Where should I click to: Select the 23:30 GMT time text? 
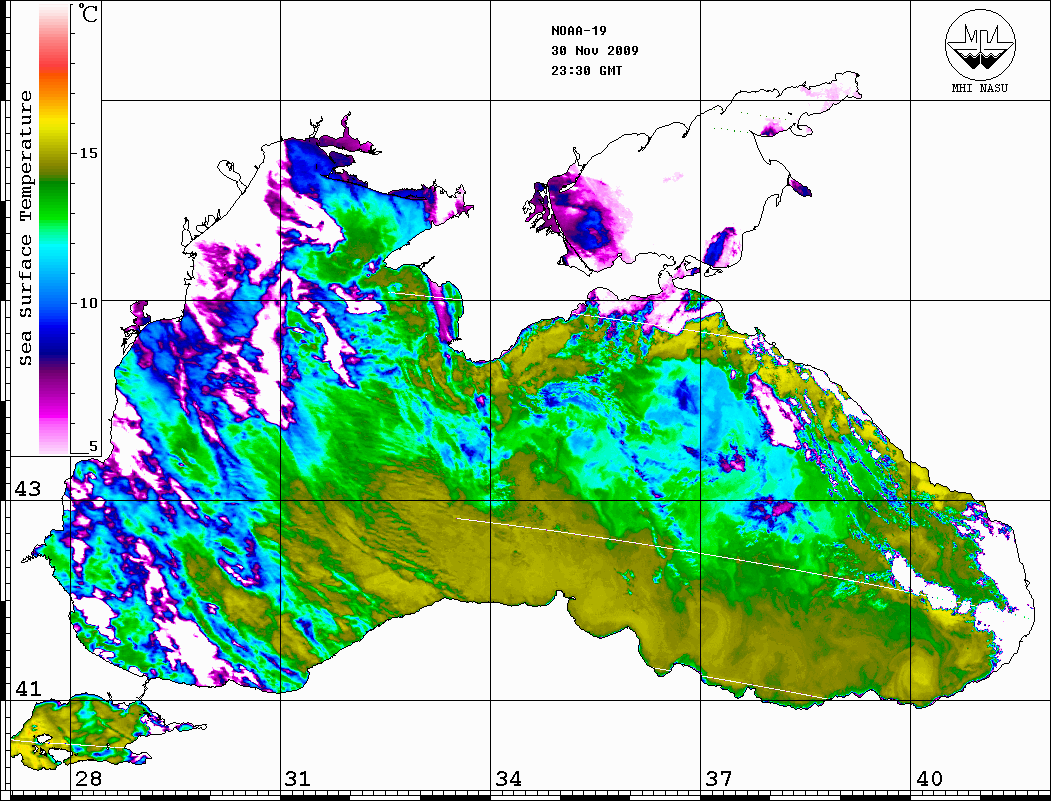[x=586, y=70]
